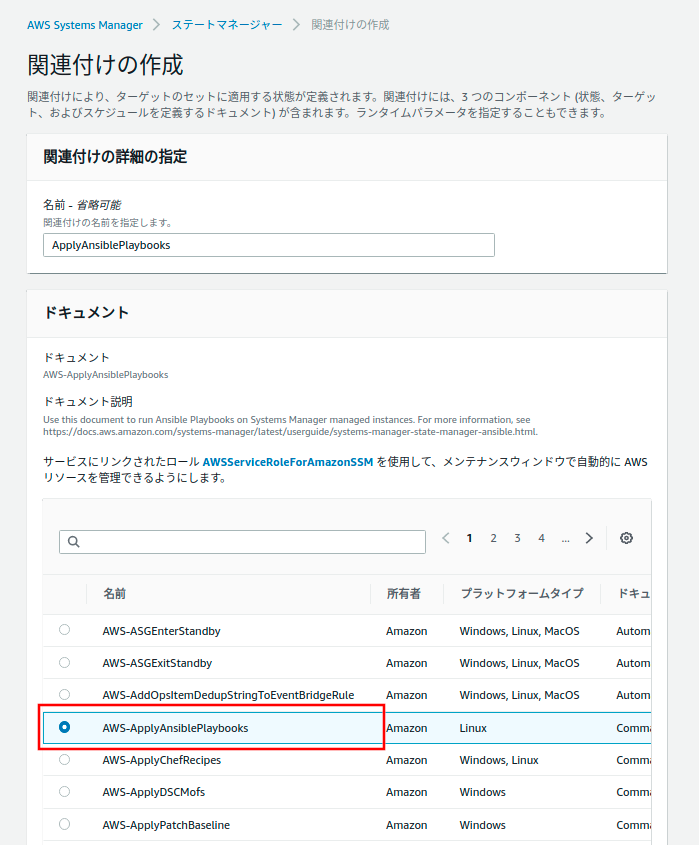Navigate to ステートマネージャー breadcrumb
Screen dimensions: 699x845
point(226,24)
